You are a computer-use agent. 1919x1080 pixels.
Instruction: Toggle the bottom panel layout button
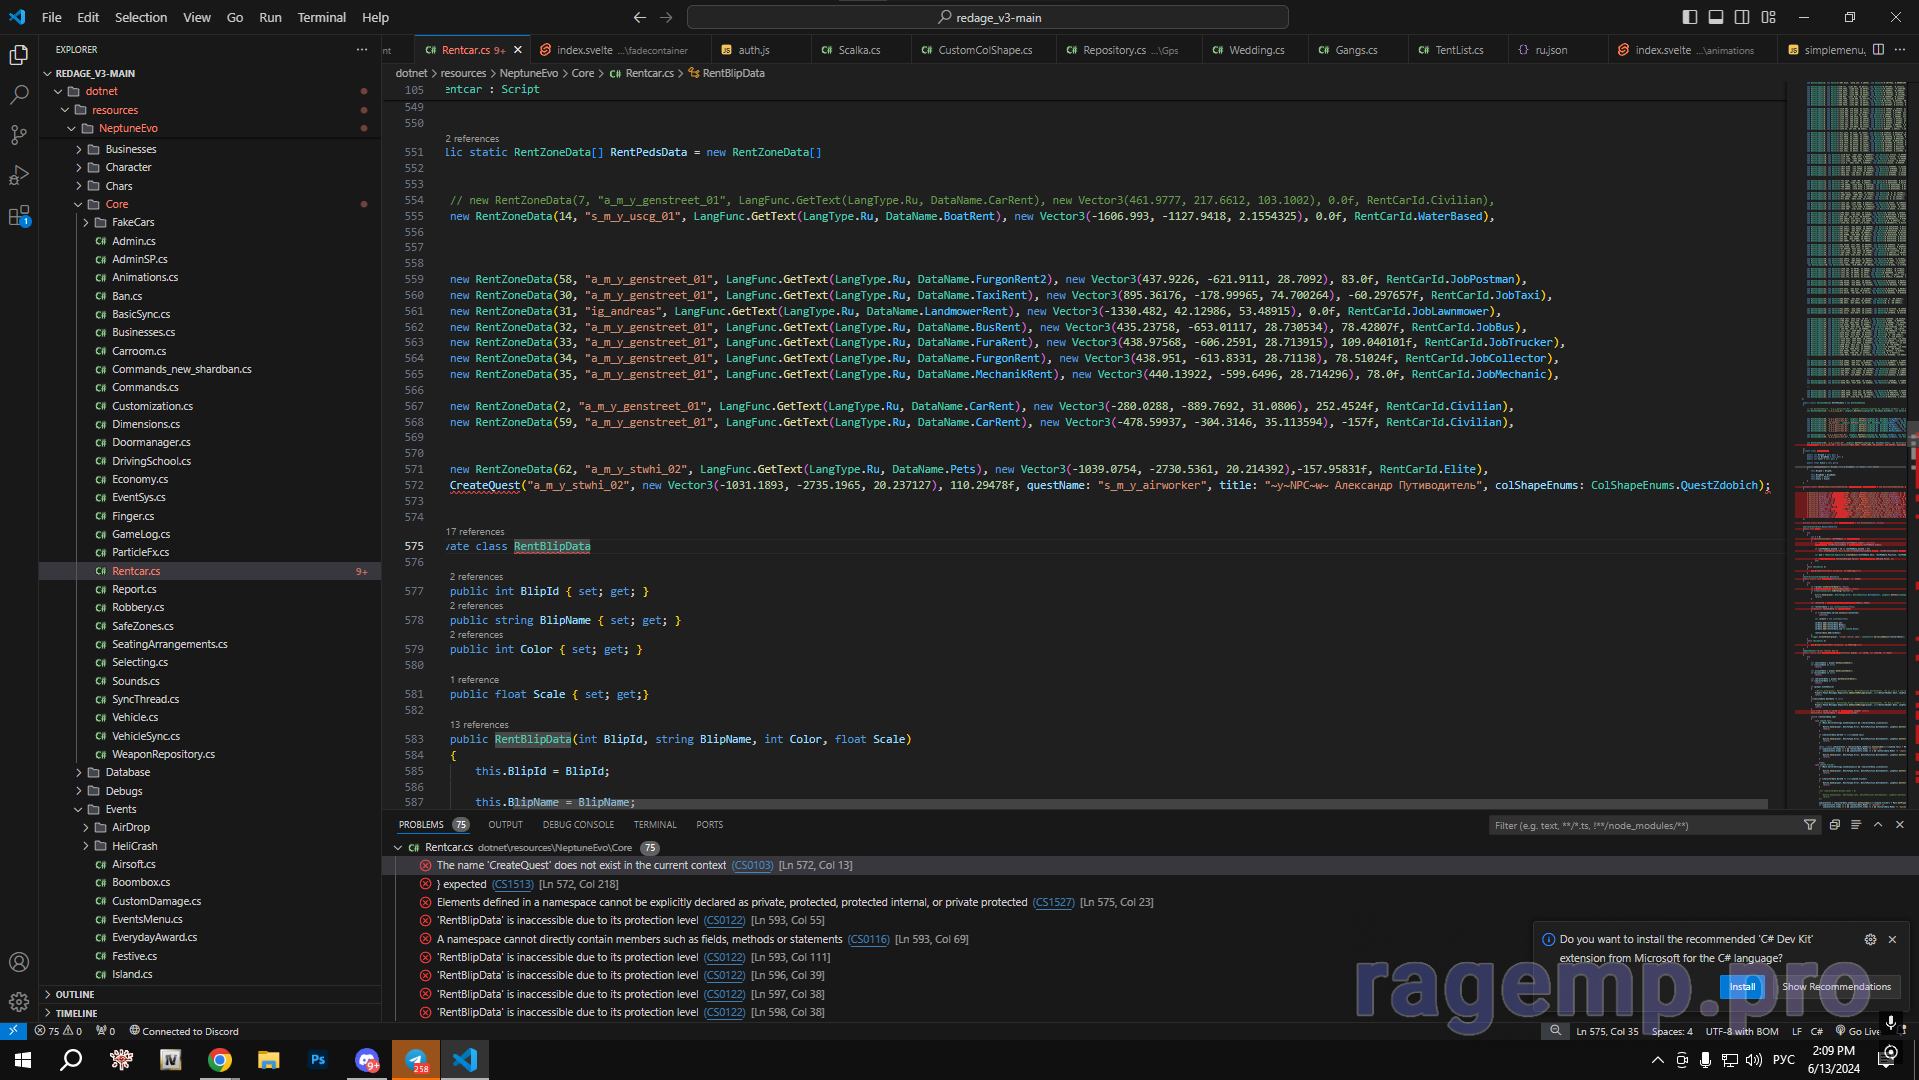(x=1716, y=17)
